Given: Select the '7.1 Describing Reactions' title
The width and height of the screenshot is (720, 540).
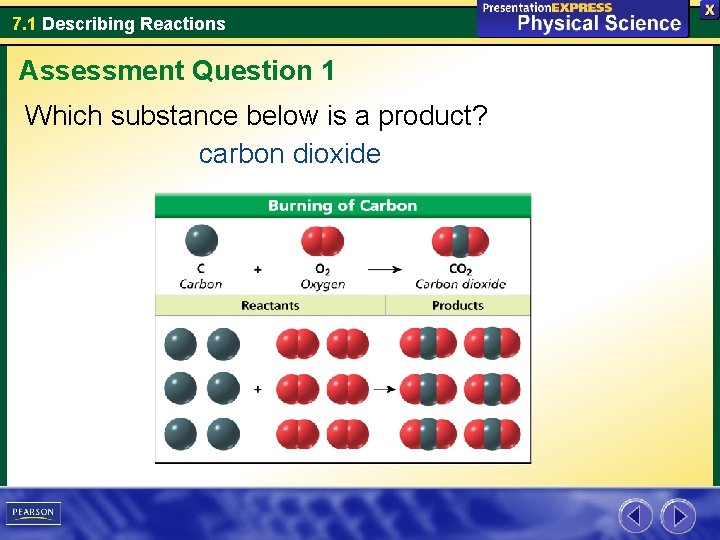Looking at the screenshot, I should click(119, 23).
